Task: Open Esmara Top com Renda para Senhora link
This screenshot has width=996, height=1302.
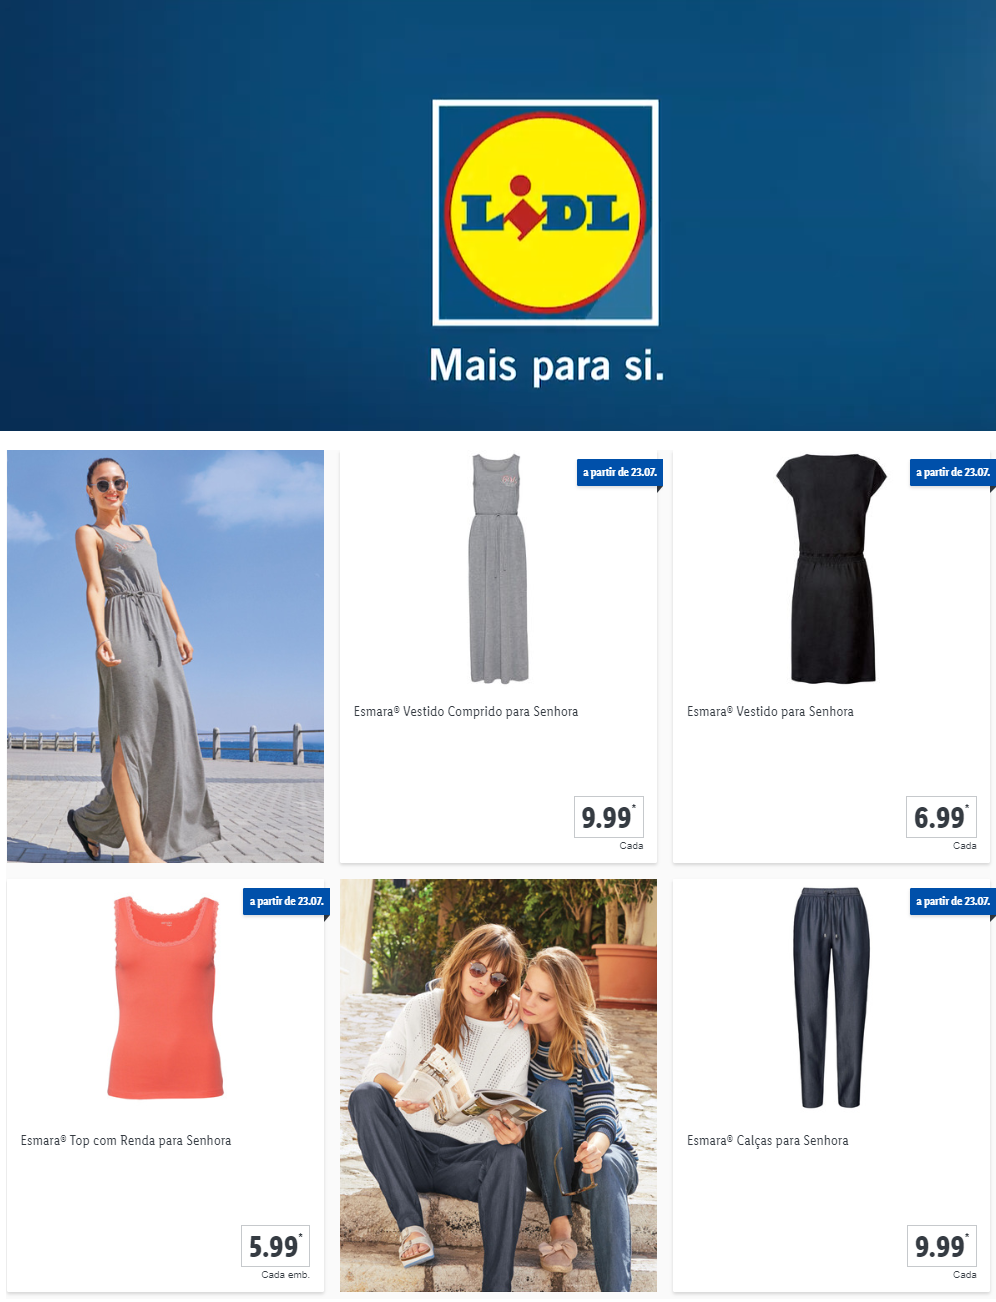Action: coord(126,1141)
